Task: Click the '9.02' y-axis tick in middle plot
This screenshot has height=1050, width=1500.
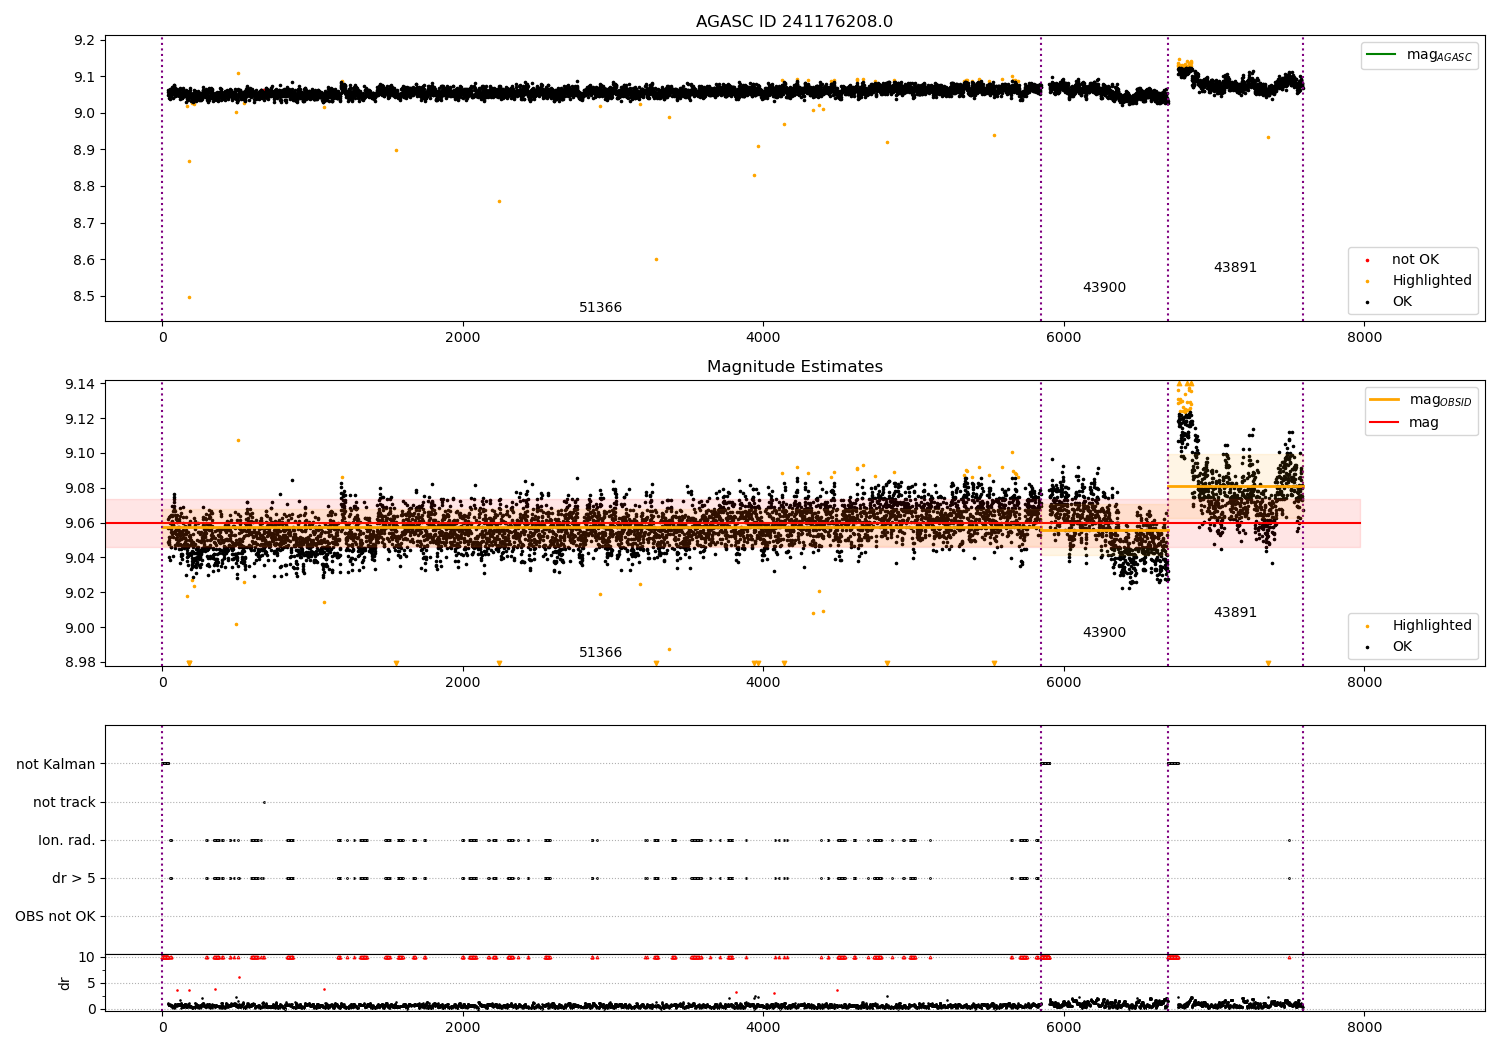Action: [81, 594]
